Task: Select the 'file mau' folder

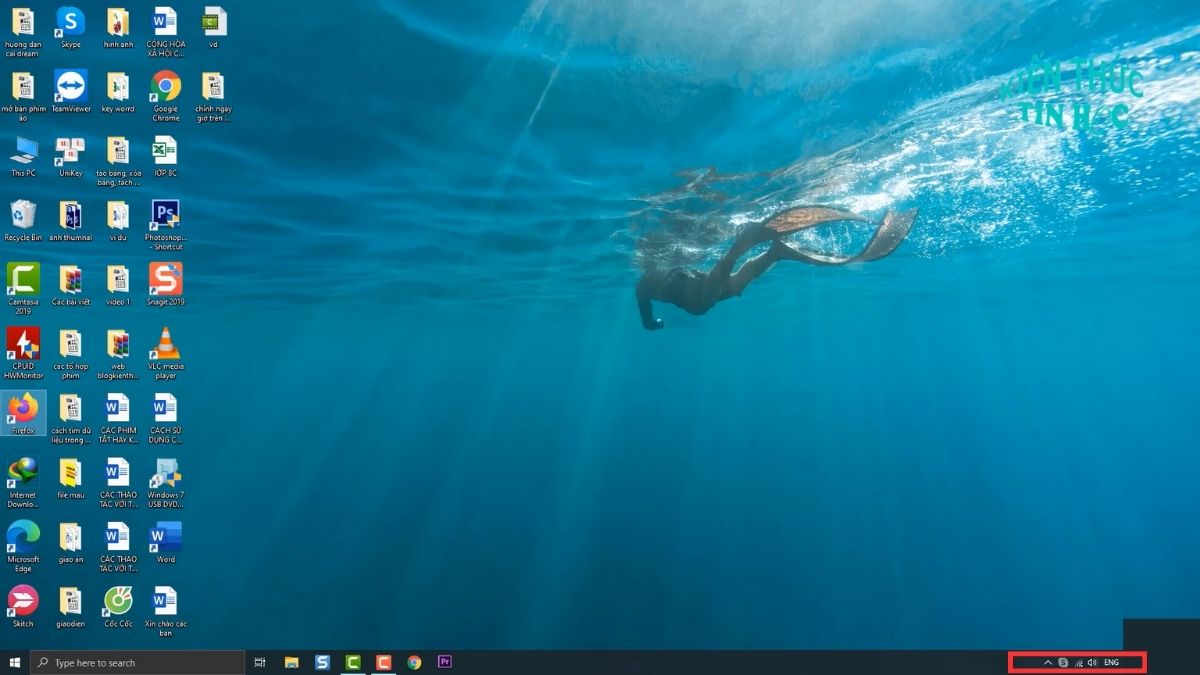Action: (70, 478)
